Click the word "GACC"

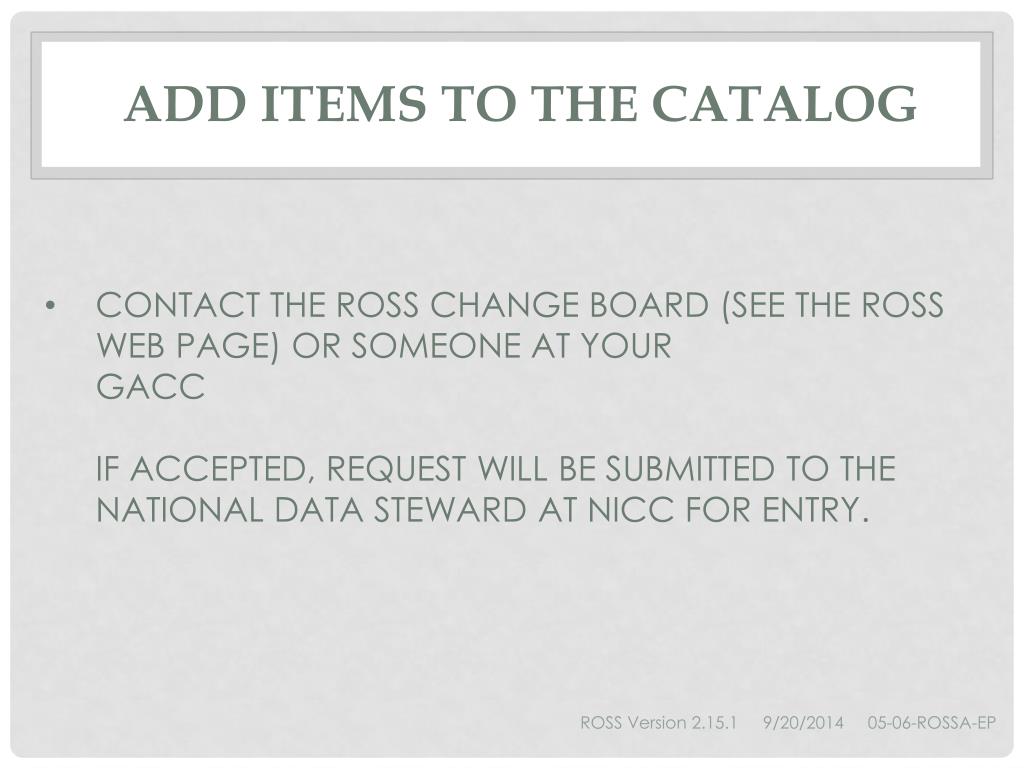tap(150, 387)
